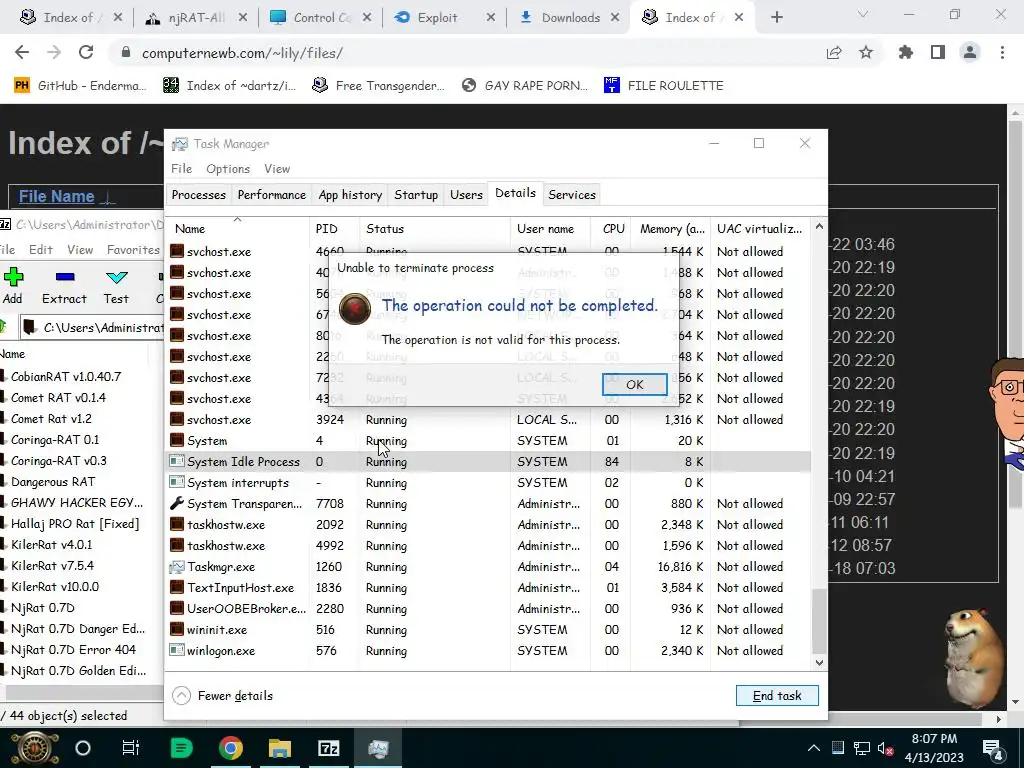This screenshot has height=768, width=1024.
Task: Toggle the Chrome side panel icon
Action: (938, 52)
